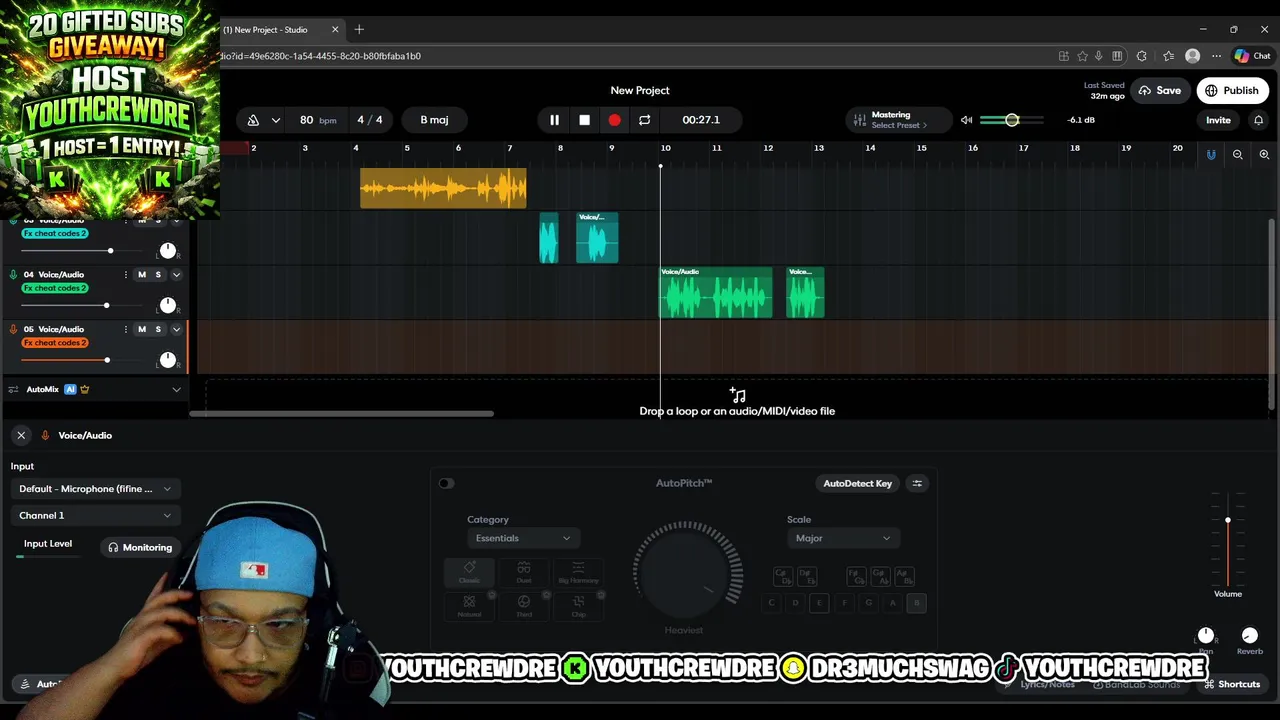
Task: Open the microphone input device dropdown
Action: coord(95,489)
